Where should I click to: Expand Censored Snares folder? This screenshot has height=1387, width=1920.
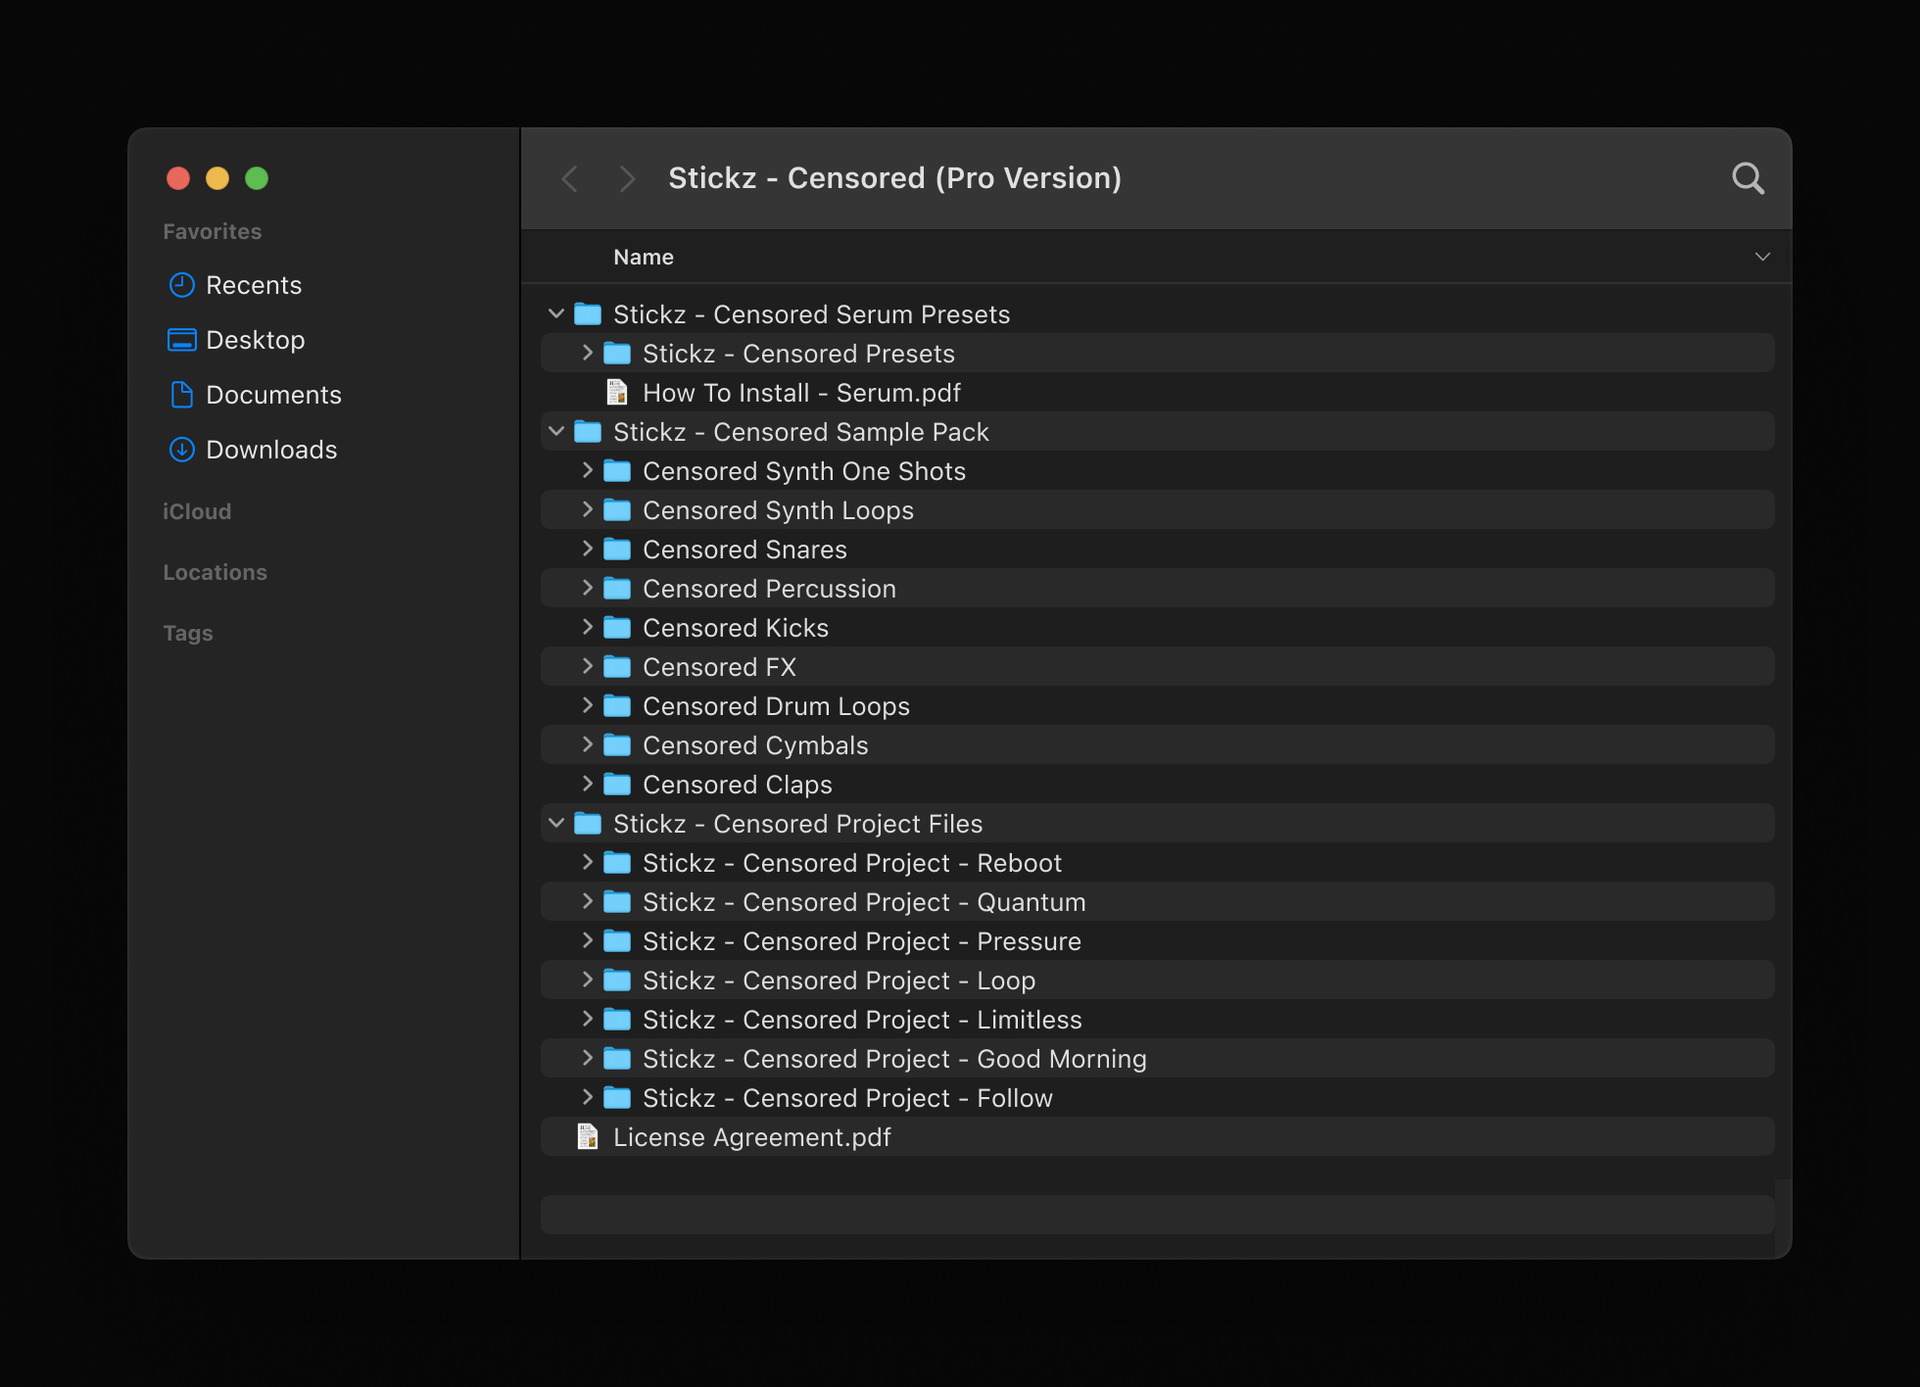pyautogui.click(x=587, y=549)
